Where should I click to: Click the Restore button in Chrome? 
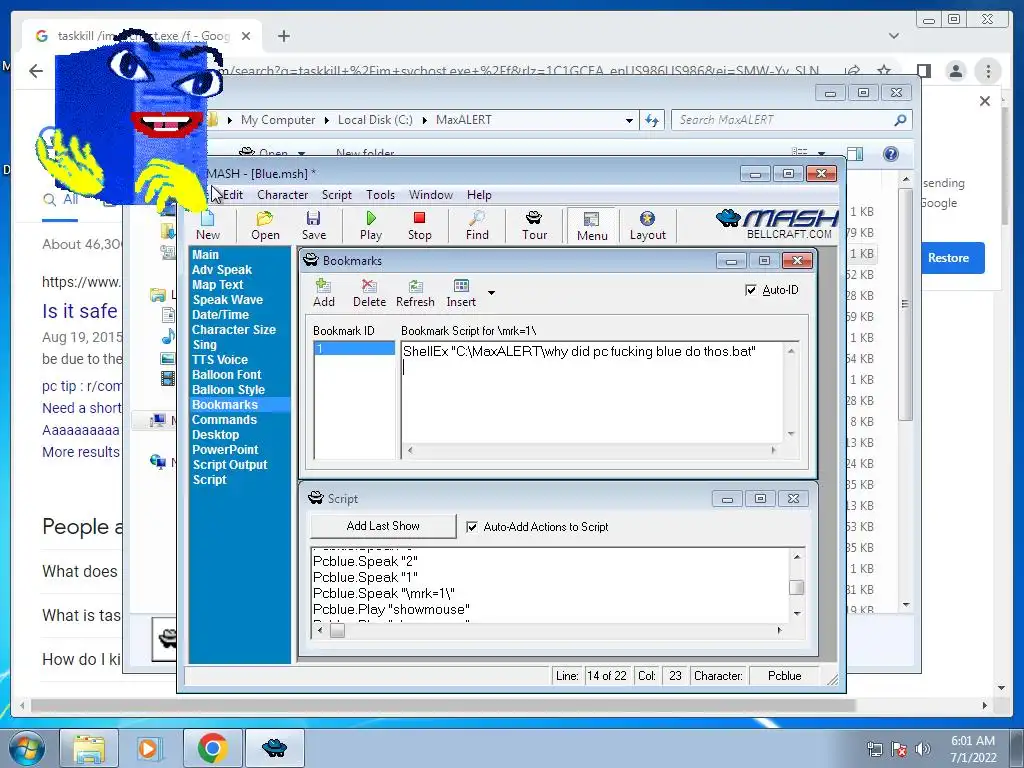coord(948,258)
